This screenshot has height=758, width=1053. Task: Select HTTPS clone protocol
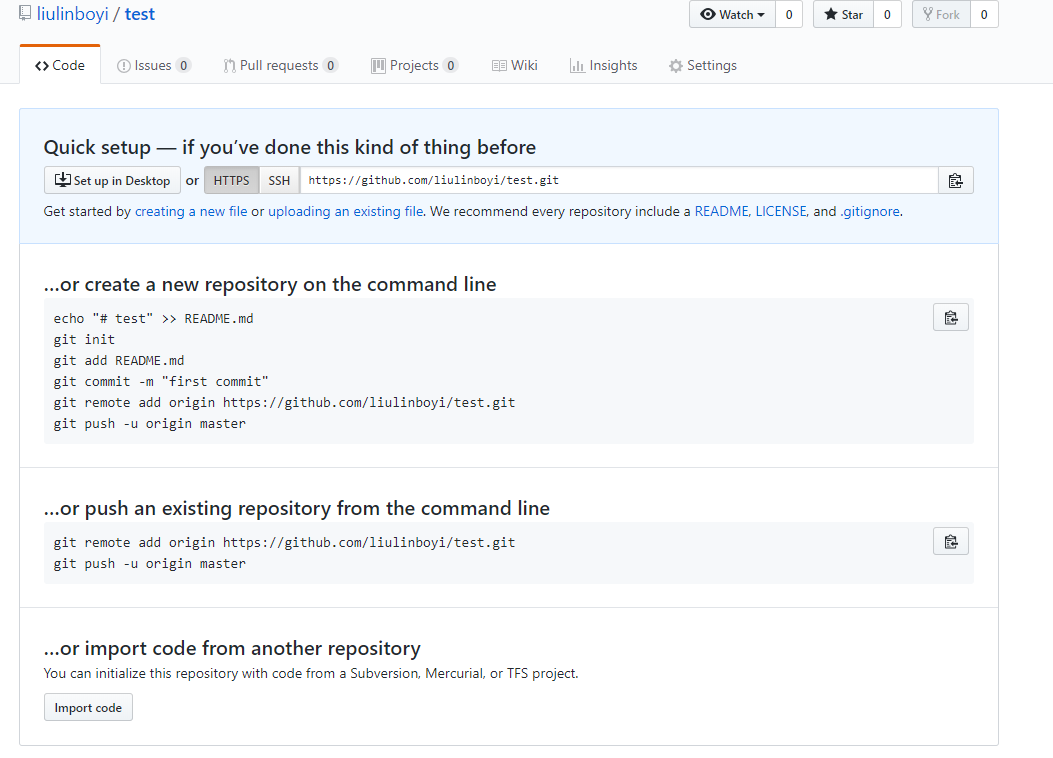pos(231,181)
